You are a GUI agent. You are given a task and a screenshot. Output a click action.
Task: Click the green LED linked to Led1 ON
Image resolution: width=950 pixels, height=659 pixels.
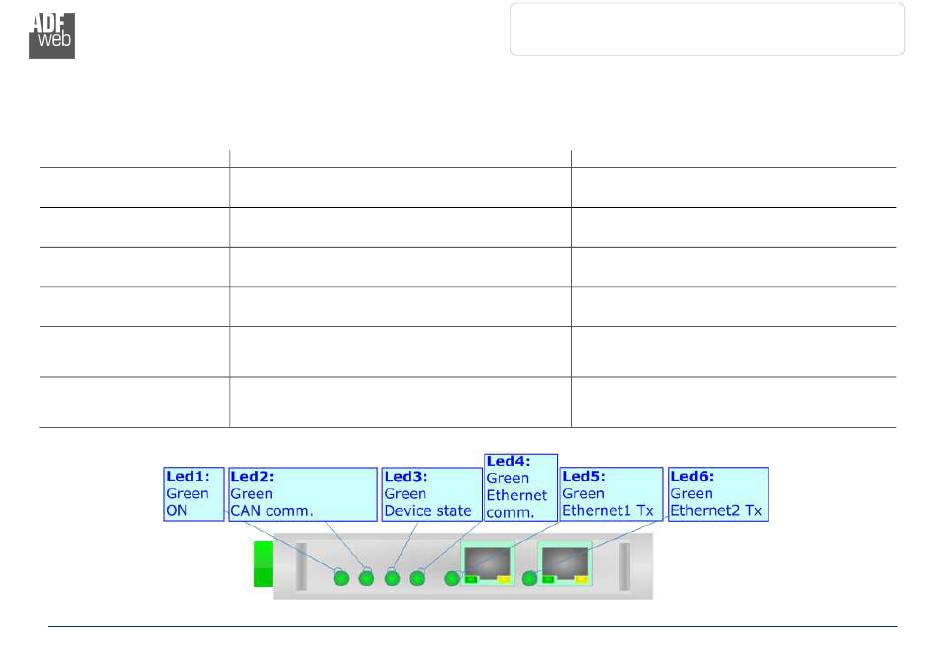[x=342, y=578]
